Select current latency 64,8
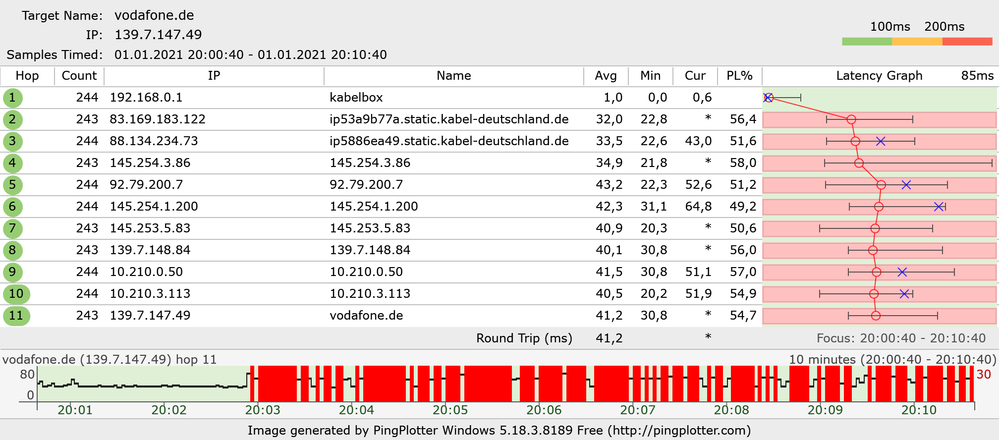The width and height of the screenshot is (999, 440). tap(698, 207)
